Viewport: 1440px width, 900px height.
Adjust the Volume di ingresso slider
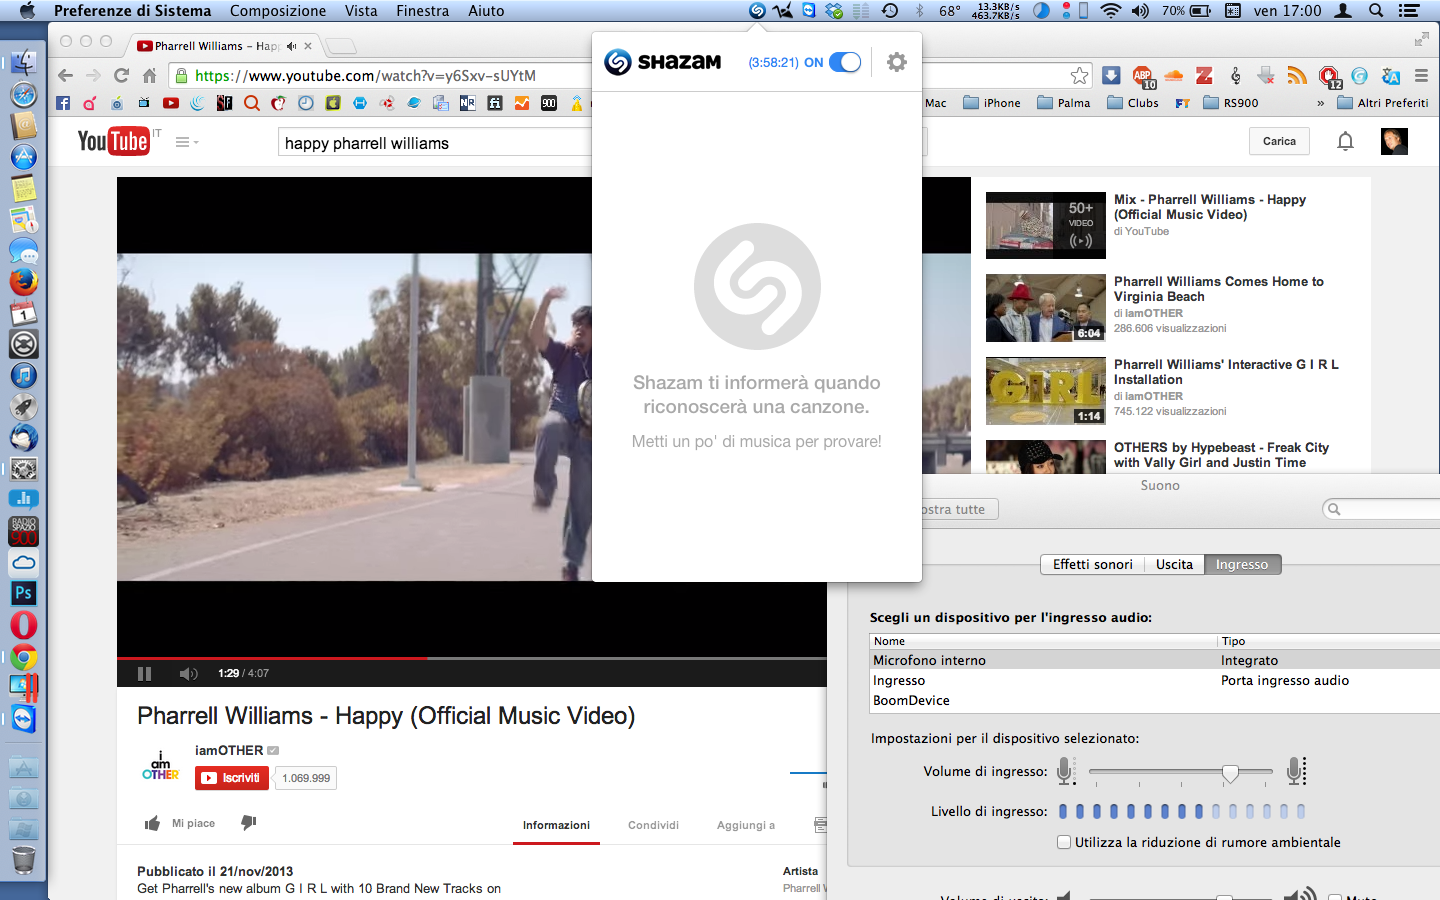(1230, 772)
